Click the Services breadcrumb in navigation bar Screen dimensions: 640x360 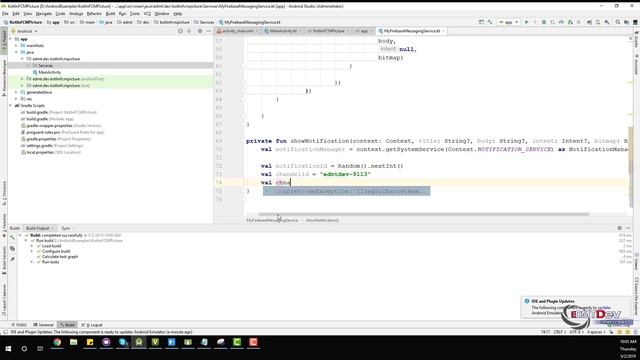pyautogui.click(x=204, y=22)
